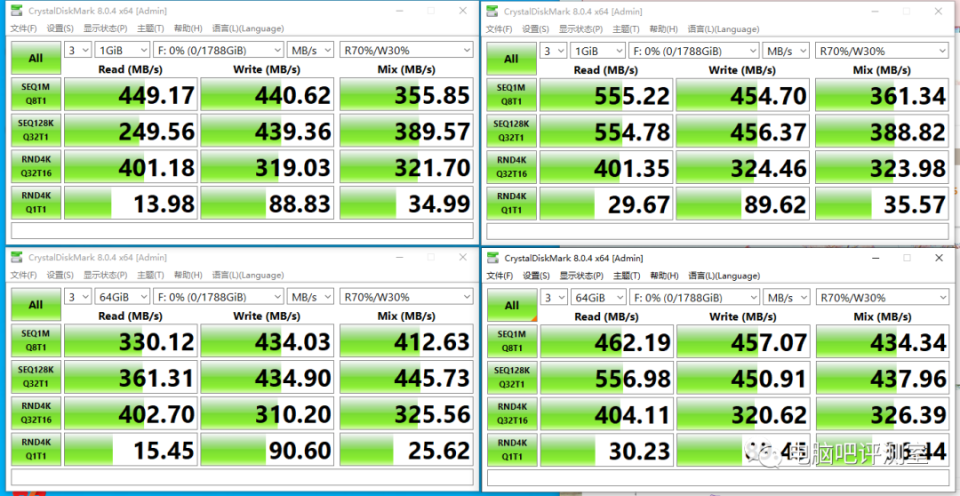
Task: Open drive F: dropdown in 449.17 window
Action: pyautogui.click(x=218, y=50)
